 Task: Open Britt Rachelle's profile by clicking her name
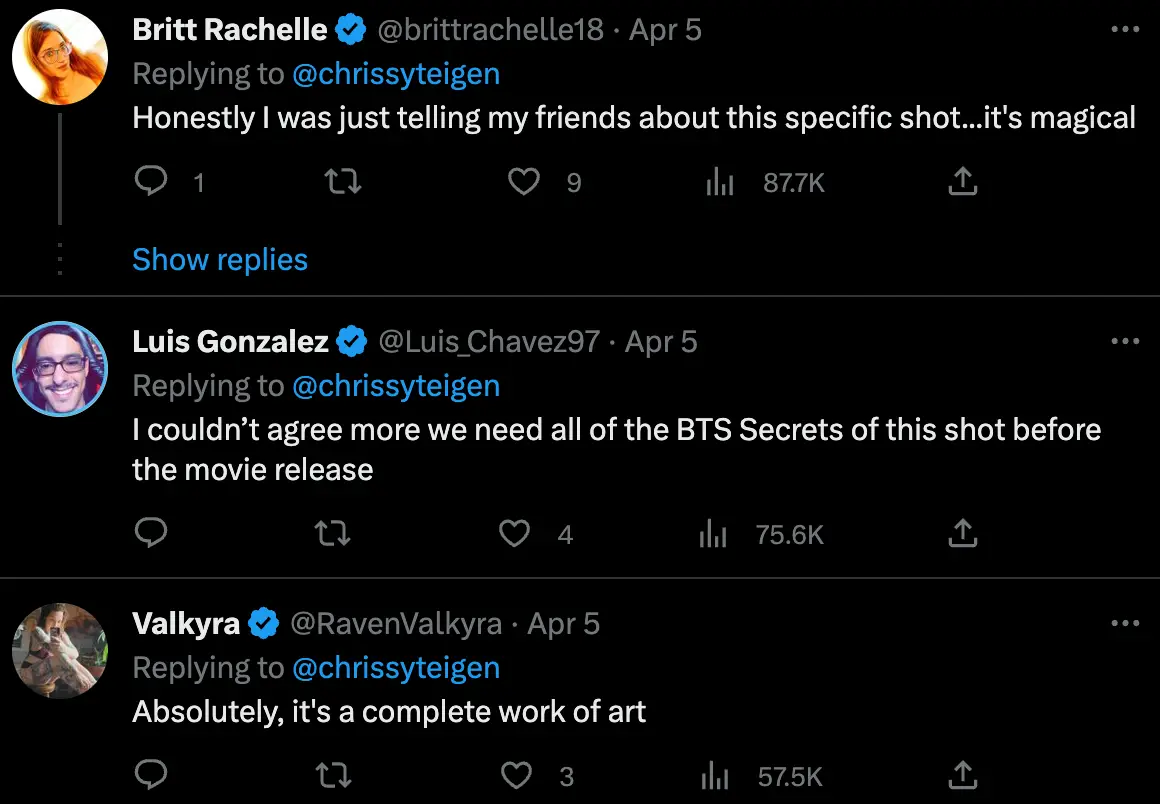pyautogui.click(x=232, y=29)
